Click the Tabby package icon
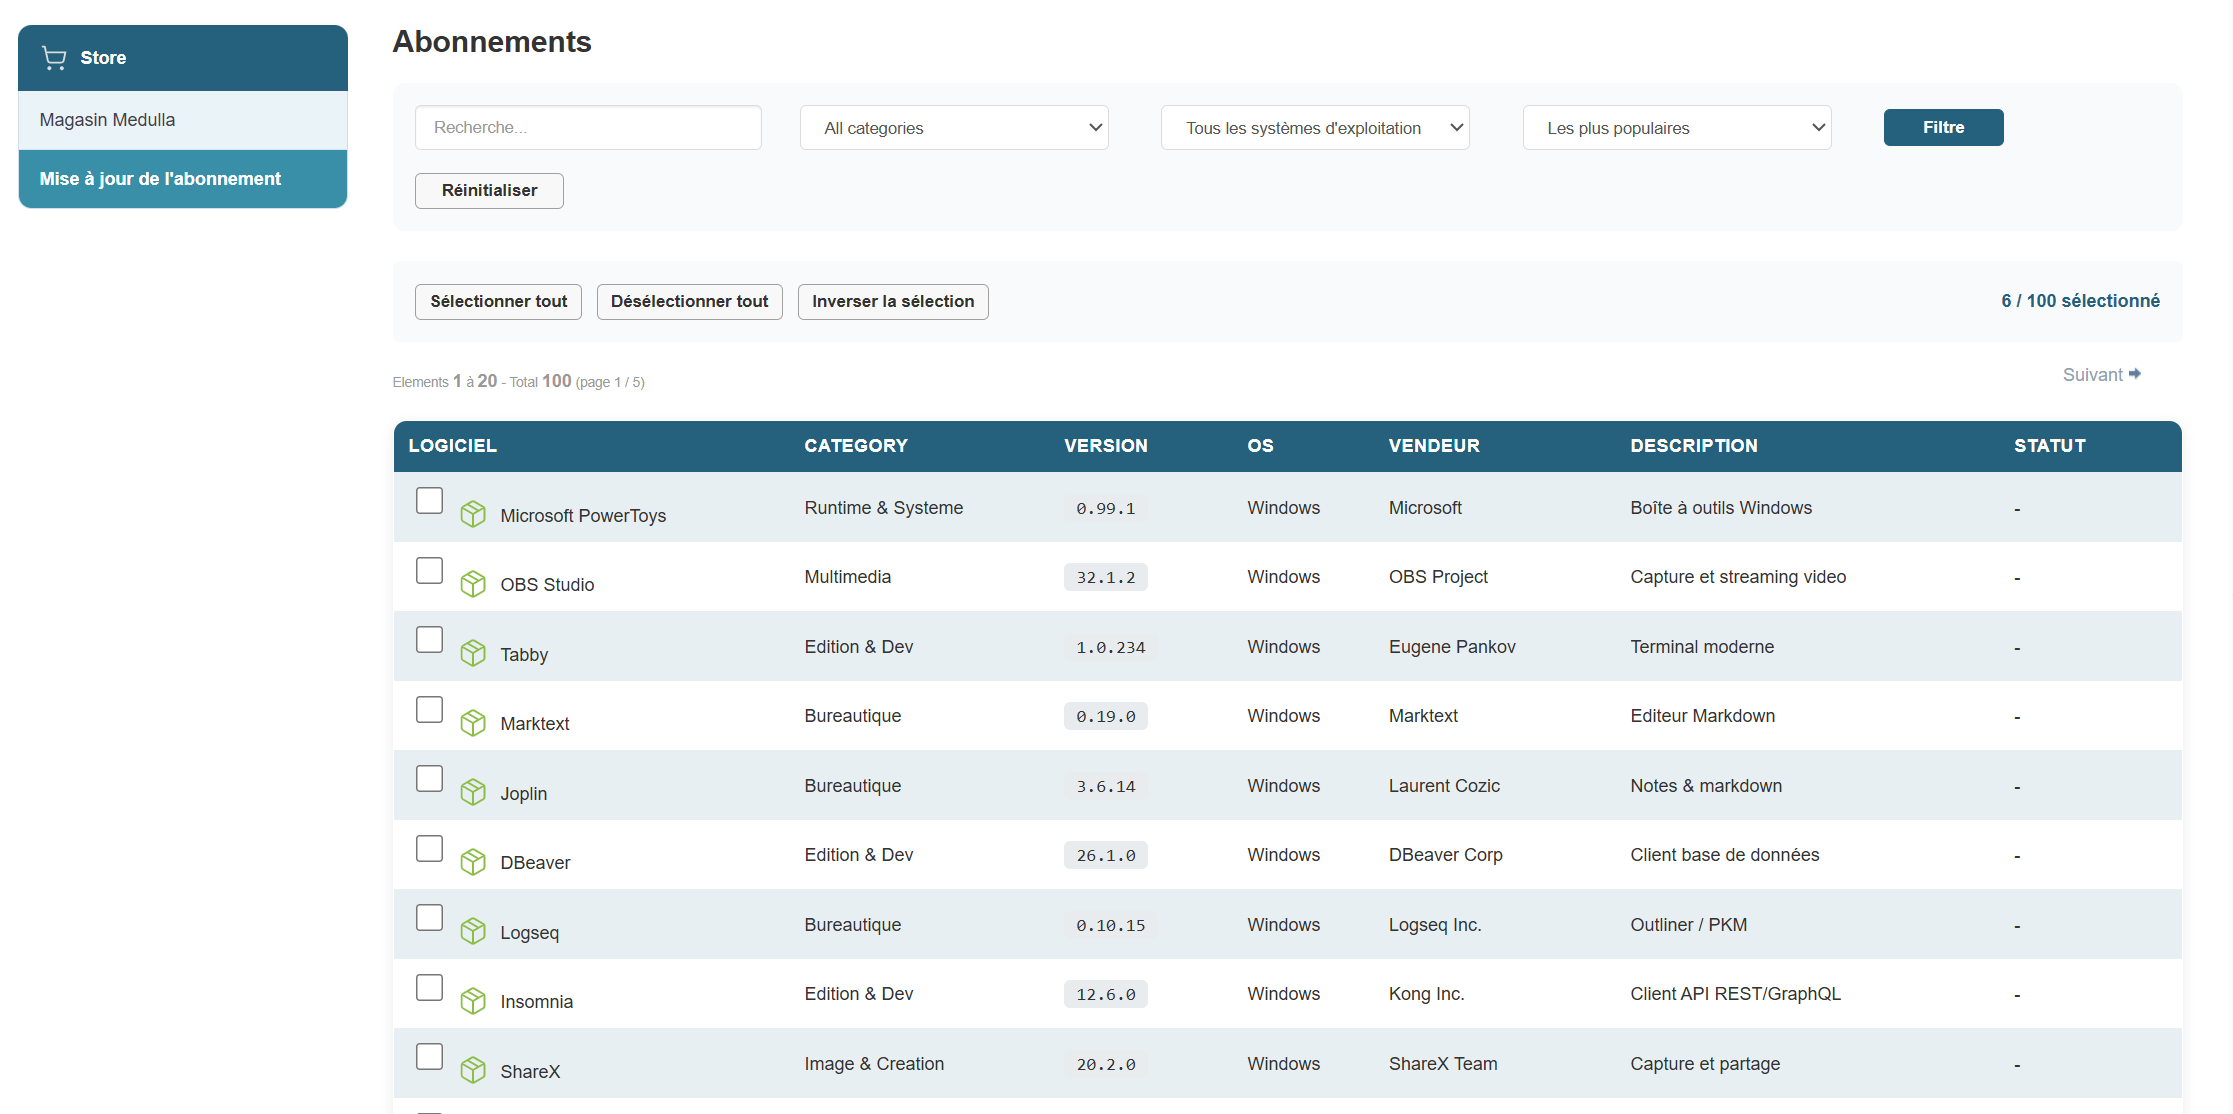This screenshot has width=2233, height=1114. tap(473, 653)
